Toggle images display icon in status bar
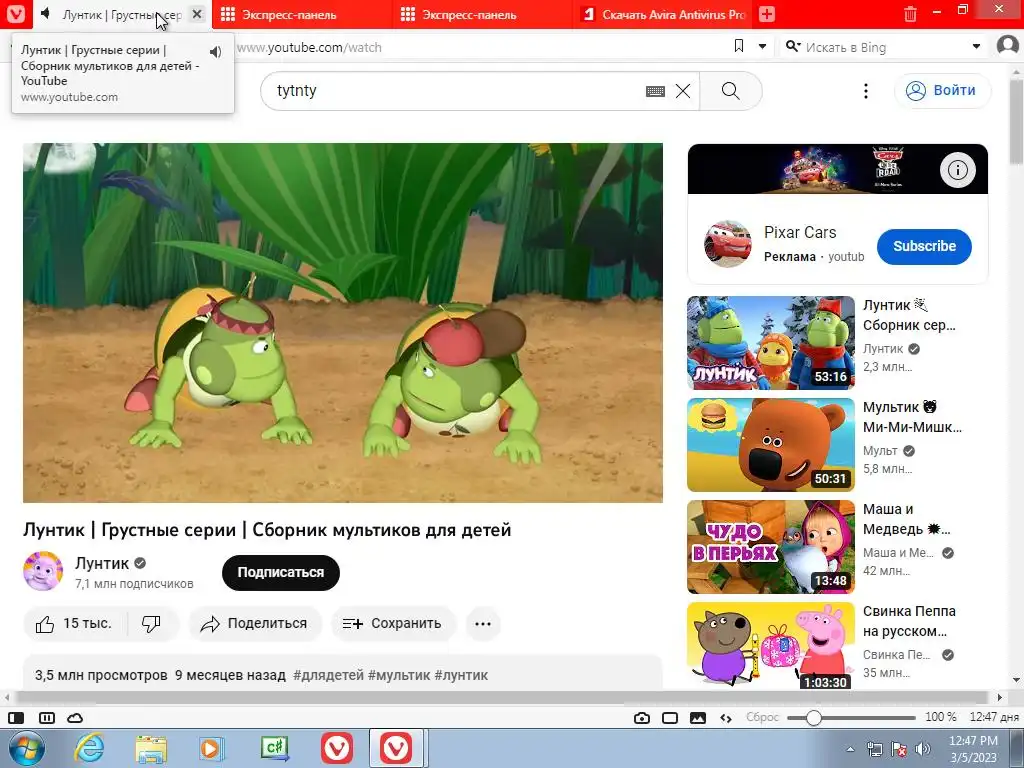The width and height of the screenshot is (1024, 768). 698,718
